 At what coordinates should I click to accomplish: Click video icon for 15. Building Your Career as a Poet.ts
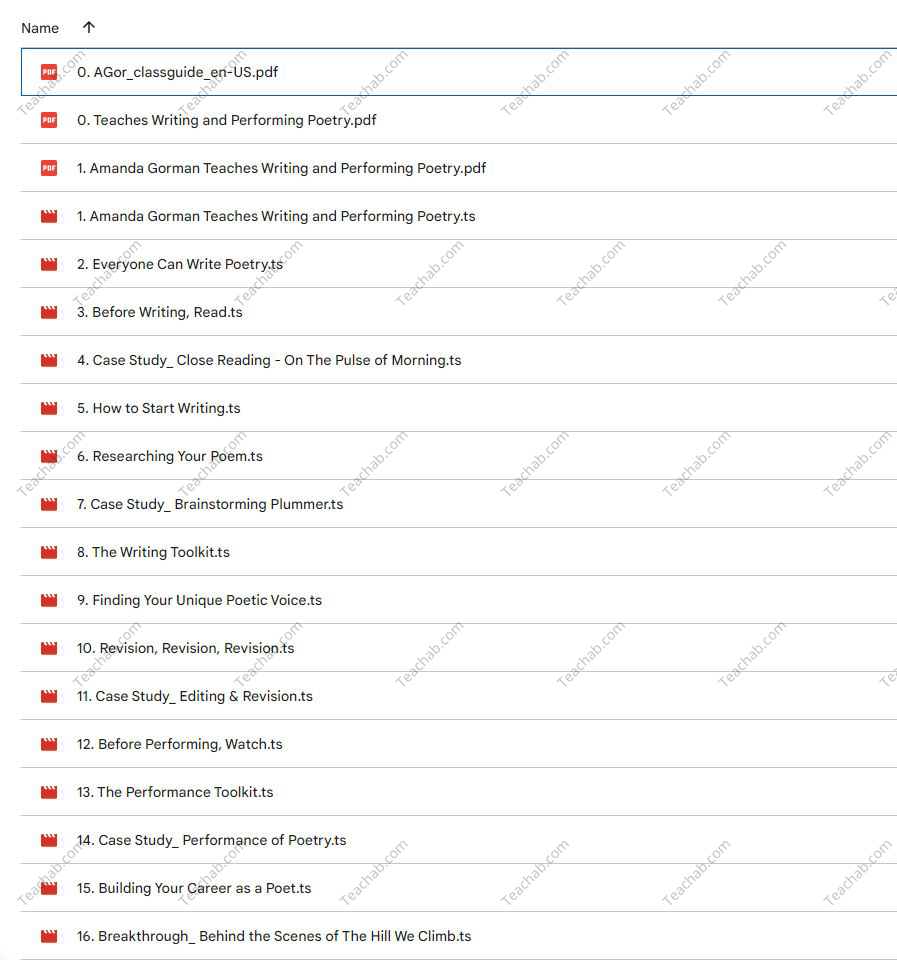coord(49,888)
